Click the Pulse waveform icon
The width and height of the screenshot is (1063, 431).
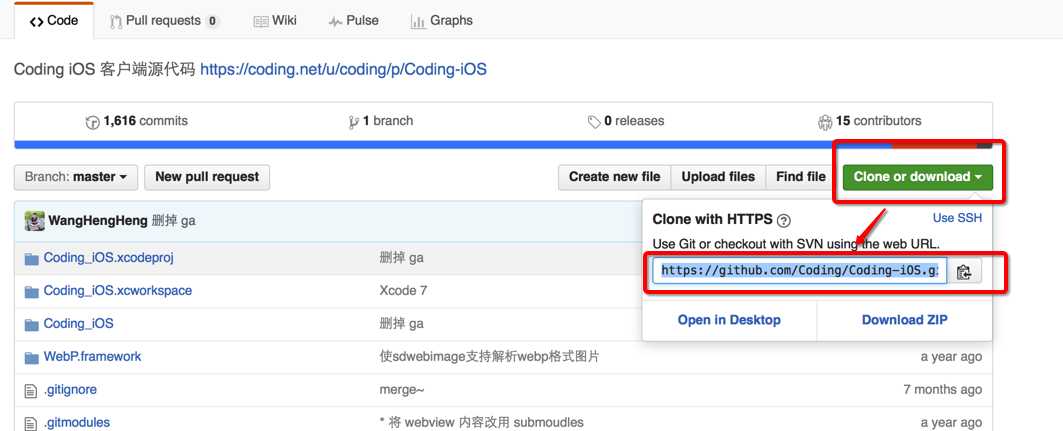pos(335,22)
